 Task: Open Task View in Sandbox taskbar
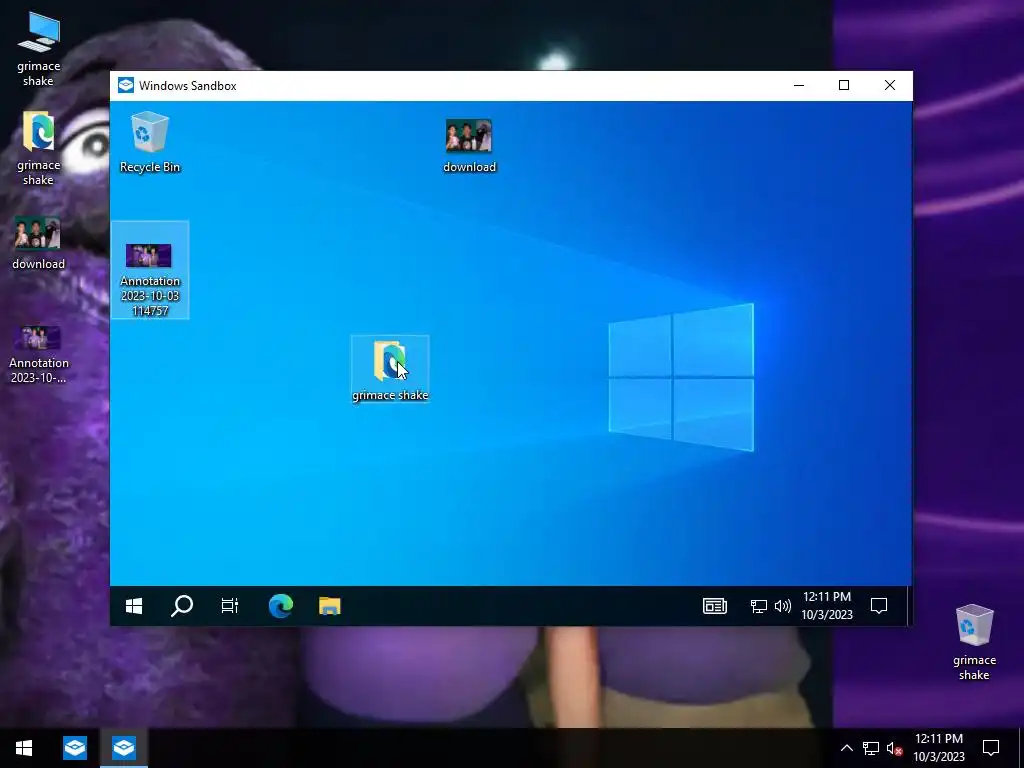point(230,606)
